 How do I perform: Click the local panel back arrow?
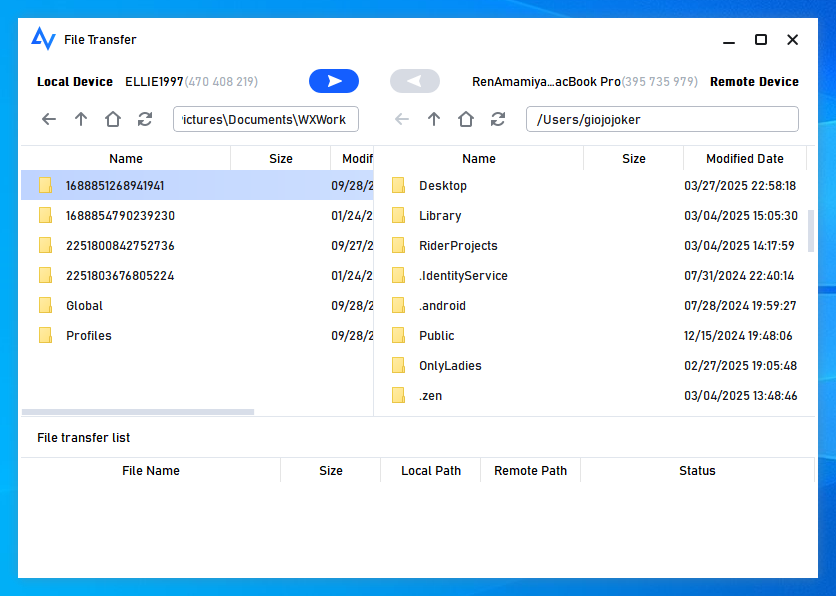[x=49, y=120]
